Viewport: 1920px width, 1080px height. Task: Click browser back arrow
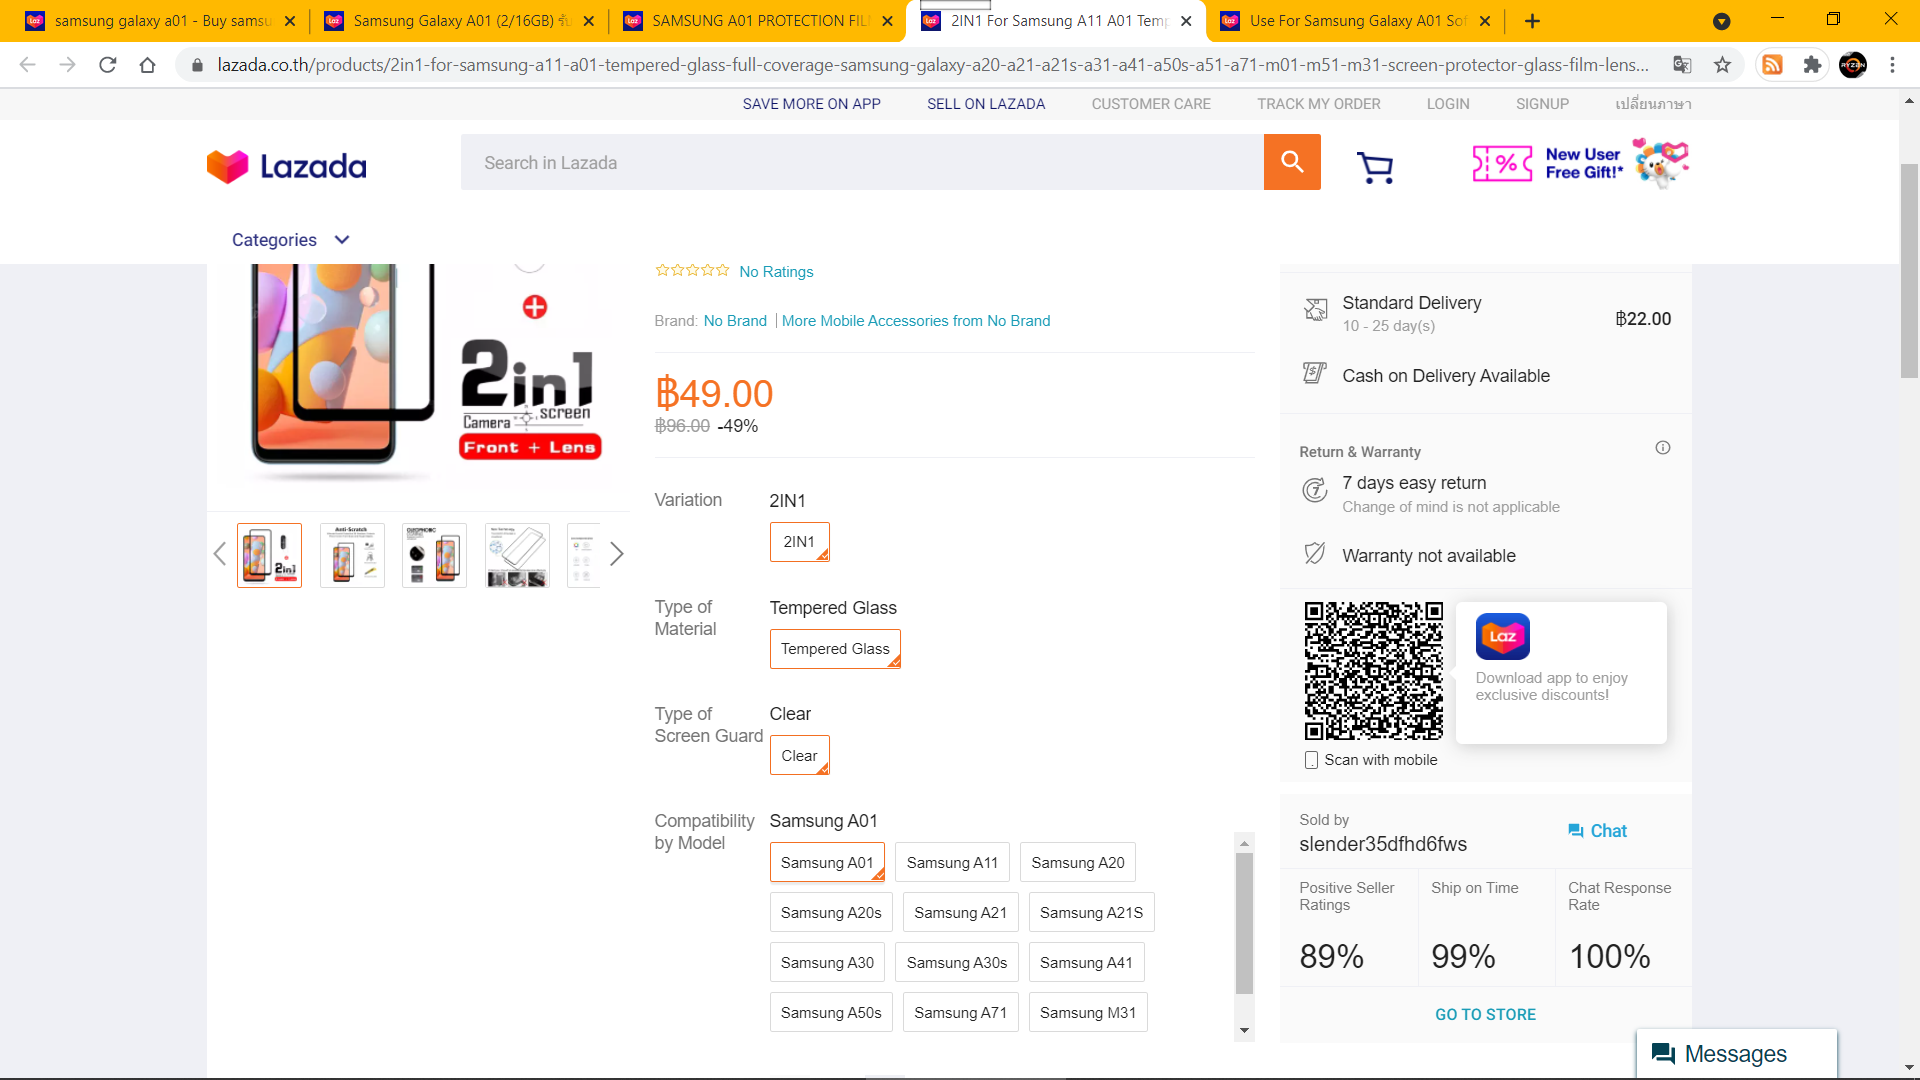27,65
